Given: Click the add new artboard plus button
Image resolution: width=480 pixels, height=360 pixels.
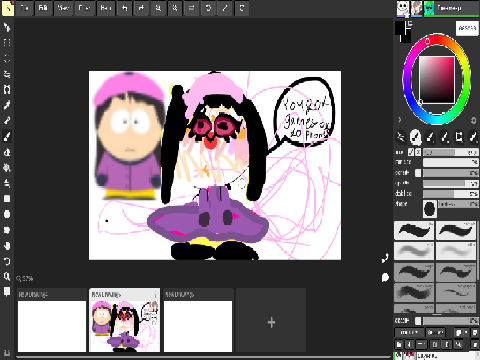Looking at the screenshot, I should pyautogui.click(x=271, y=322).
